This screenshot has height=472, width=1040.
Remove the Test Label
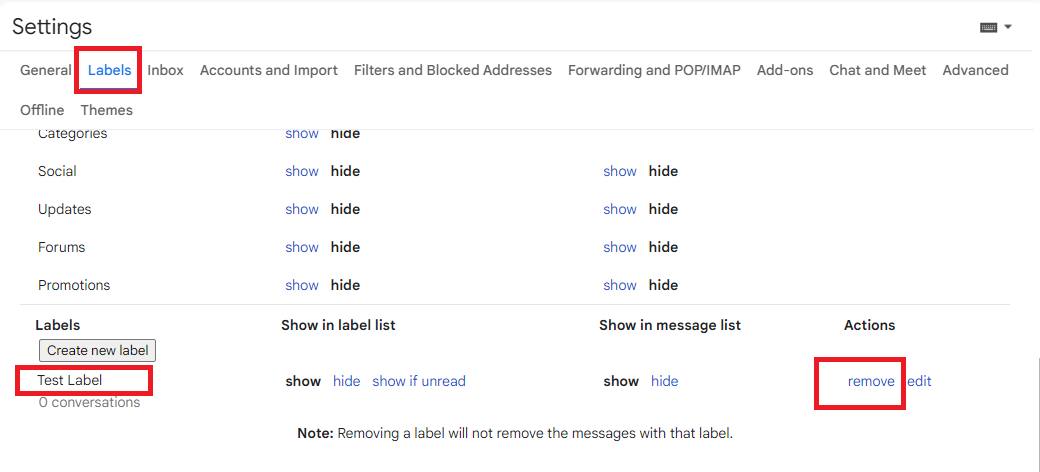click(871, 381)
